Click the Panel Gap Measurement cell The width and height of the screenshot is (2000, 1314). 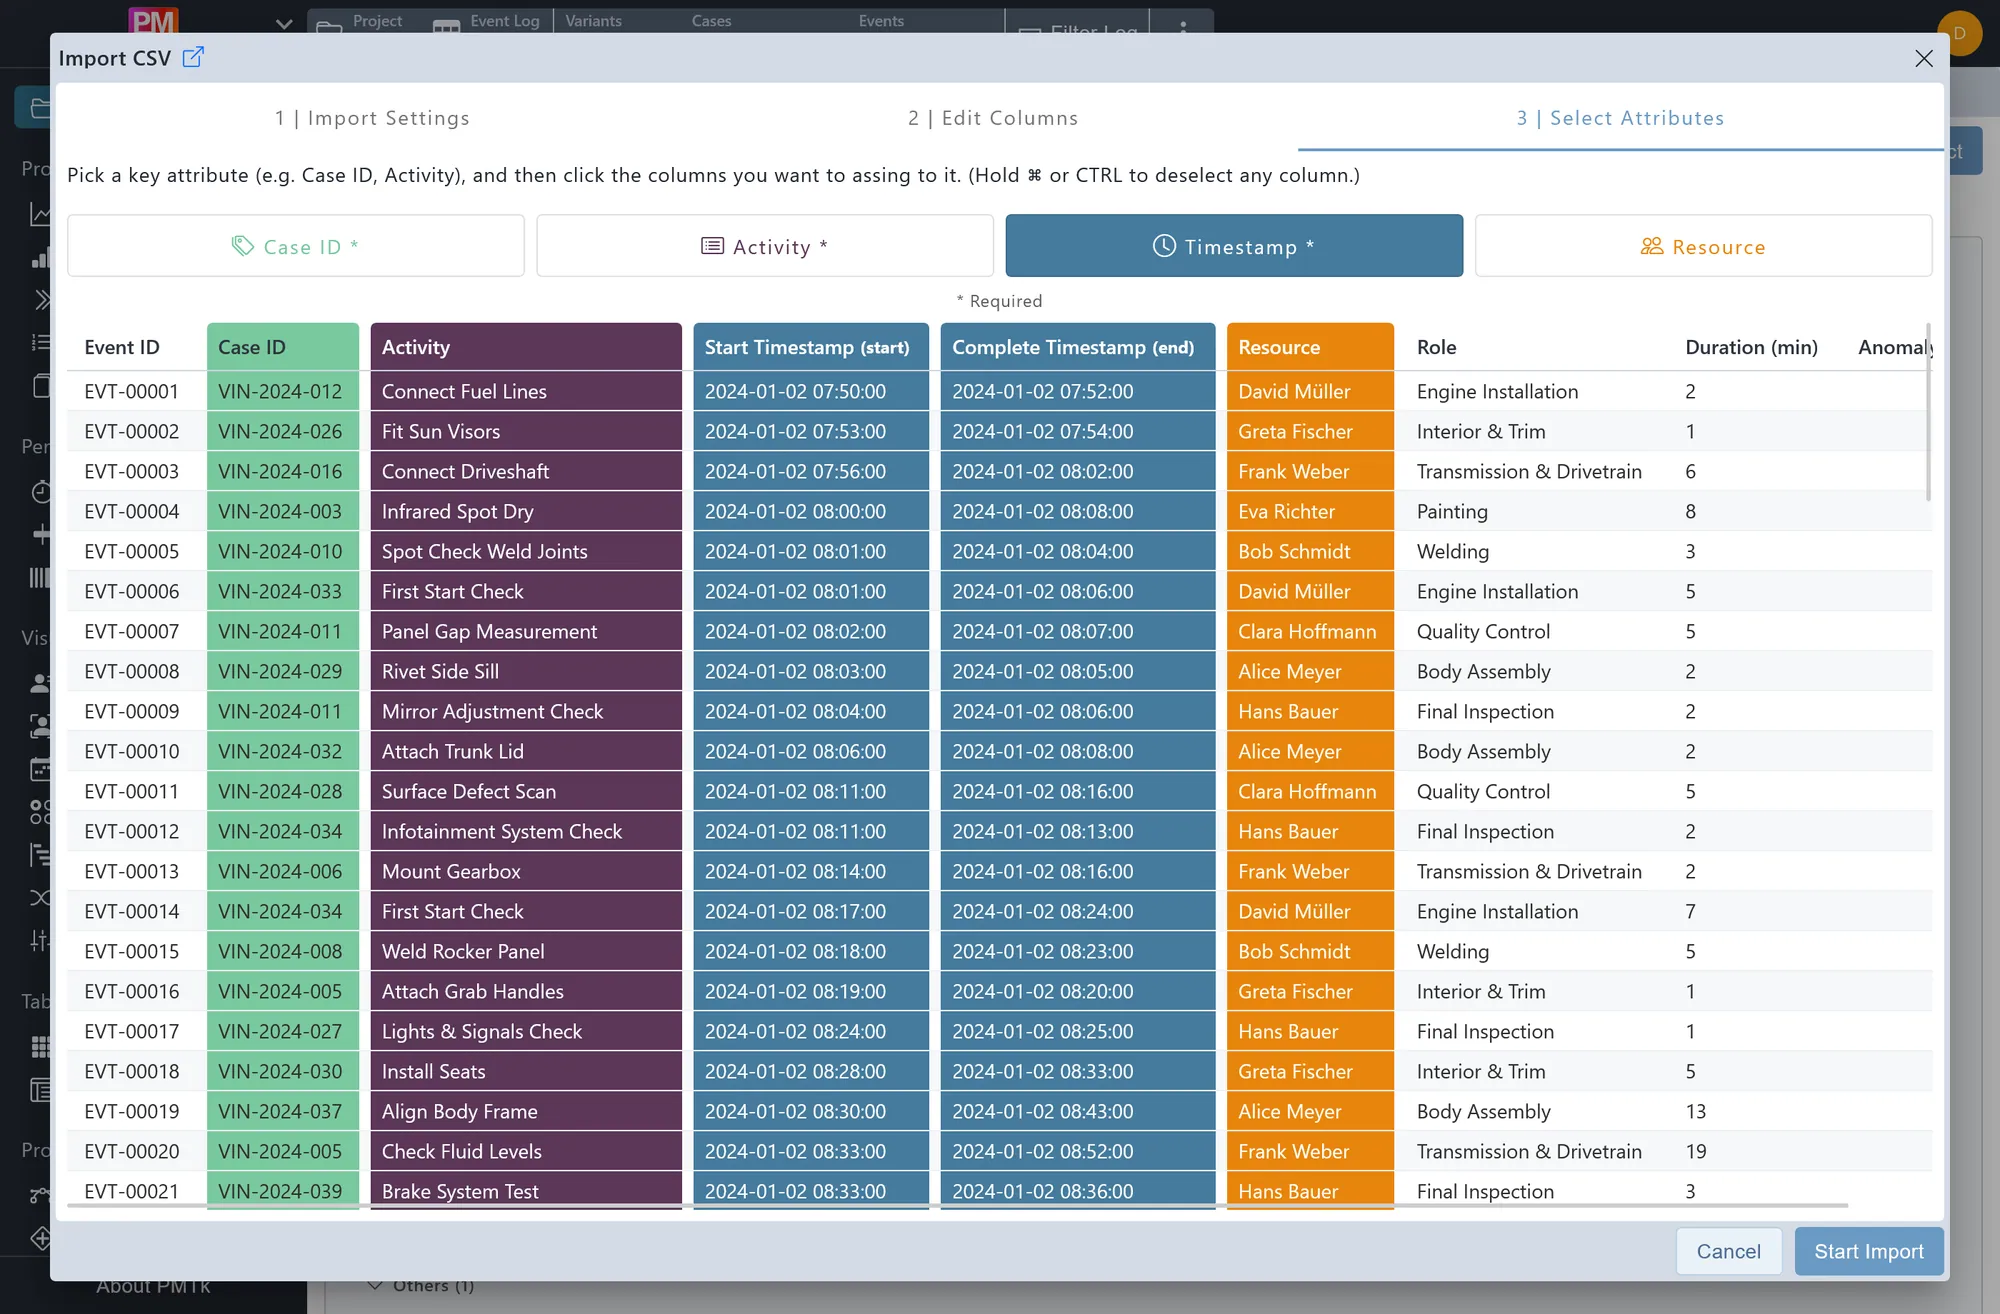tap(526, 631)
